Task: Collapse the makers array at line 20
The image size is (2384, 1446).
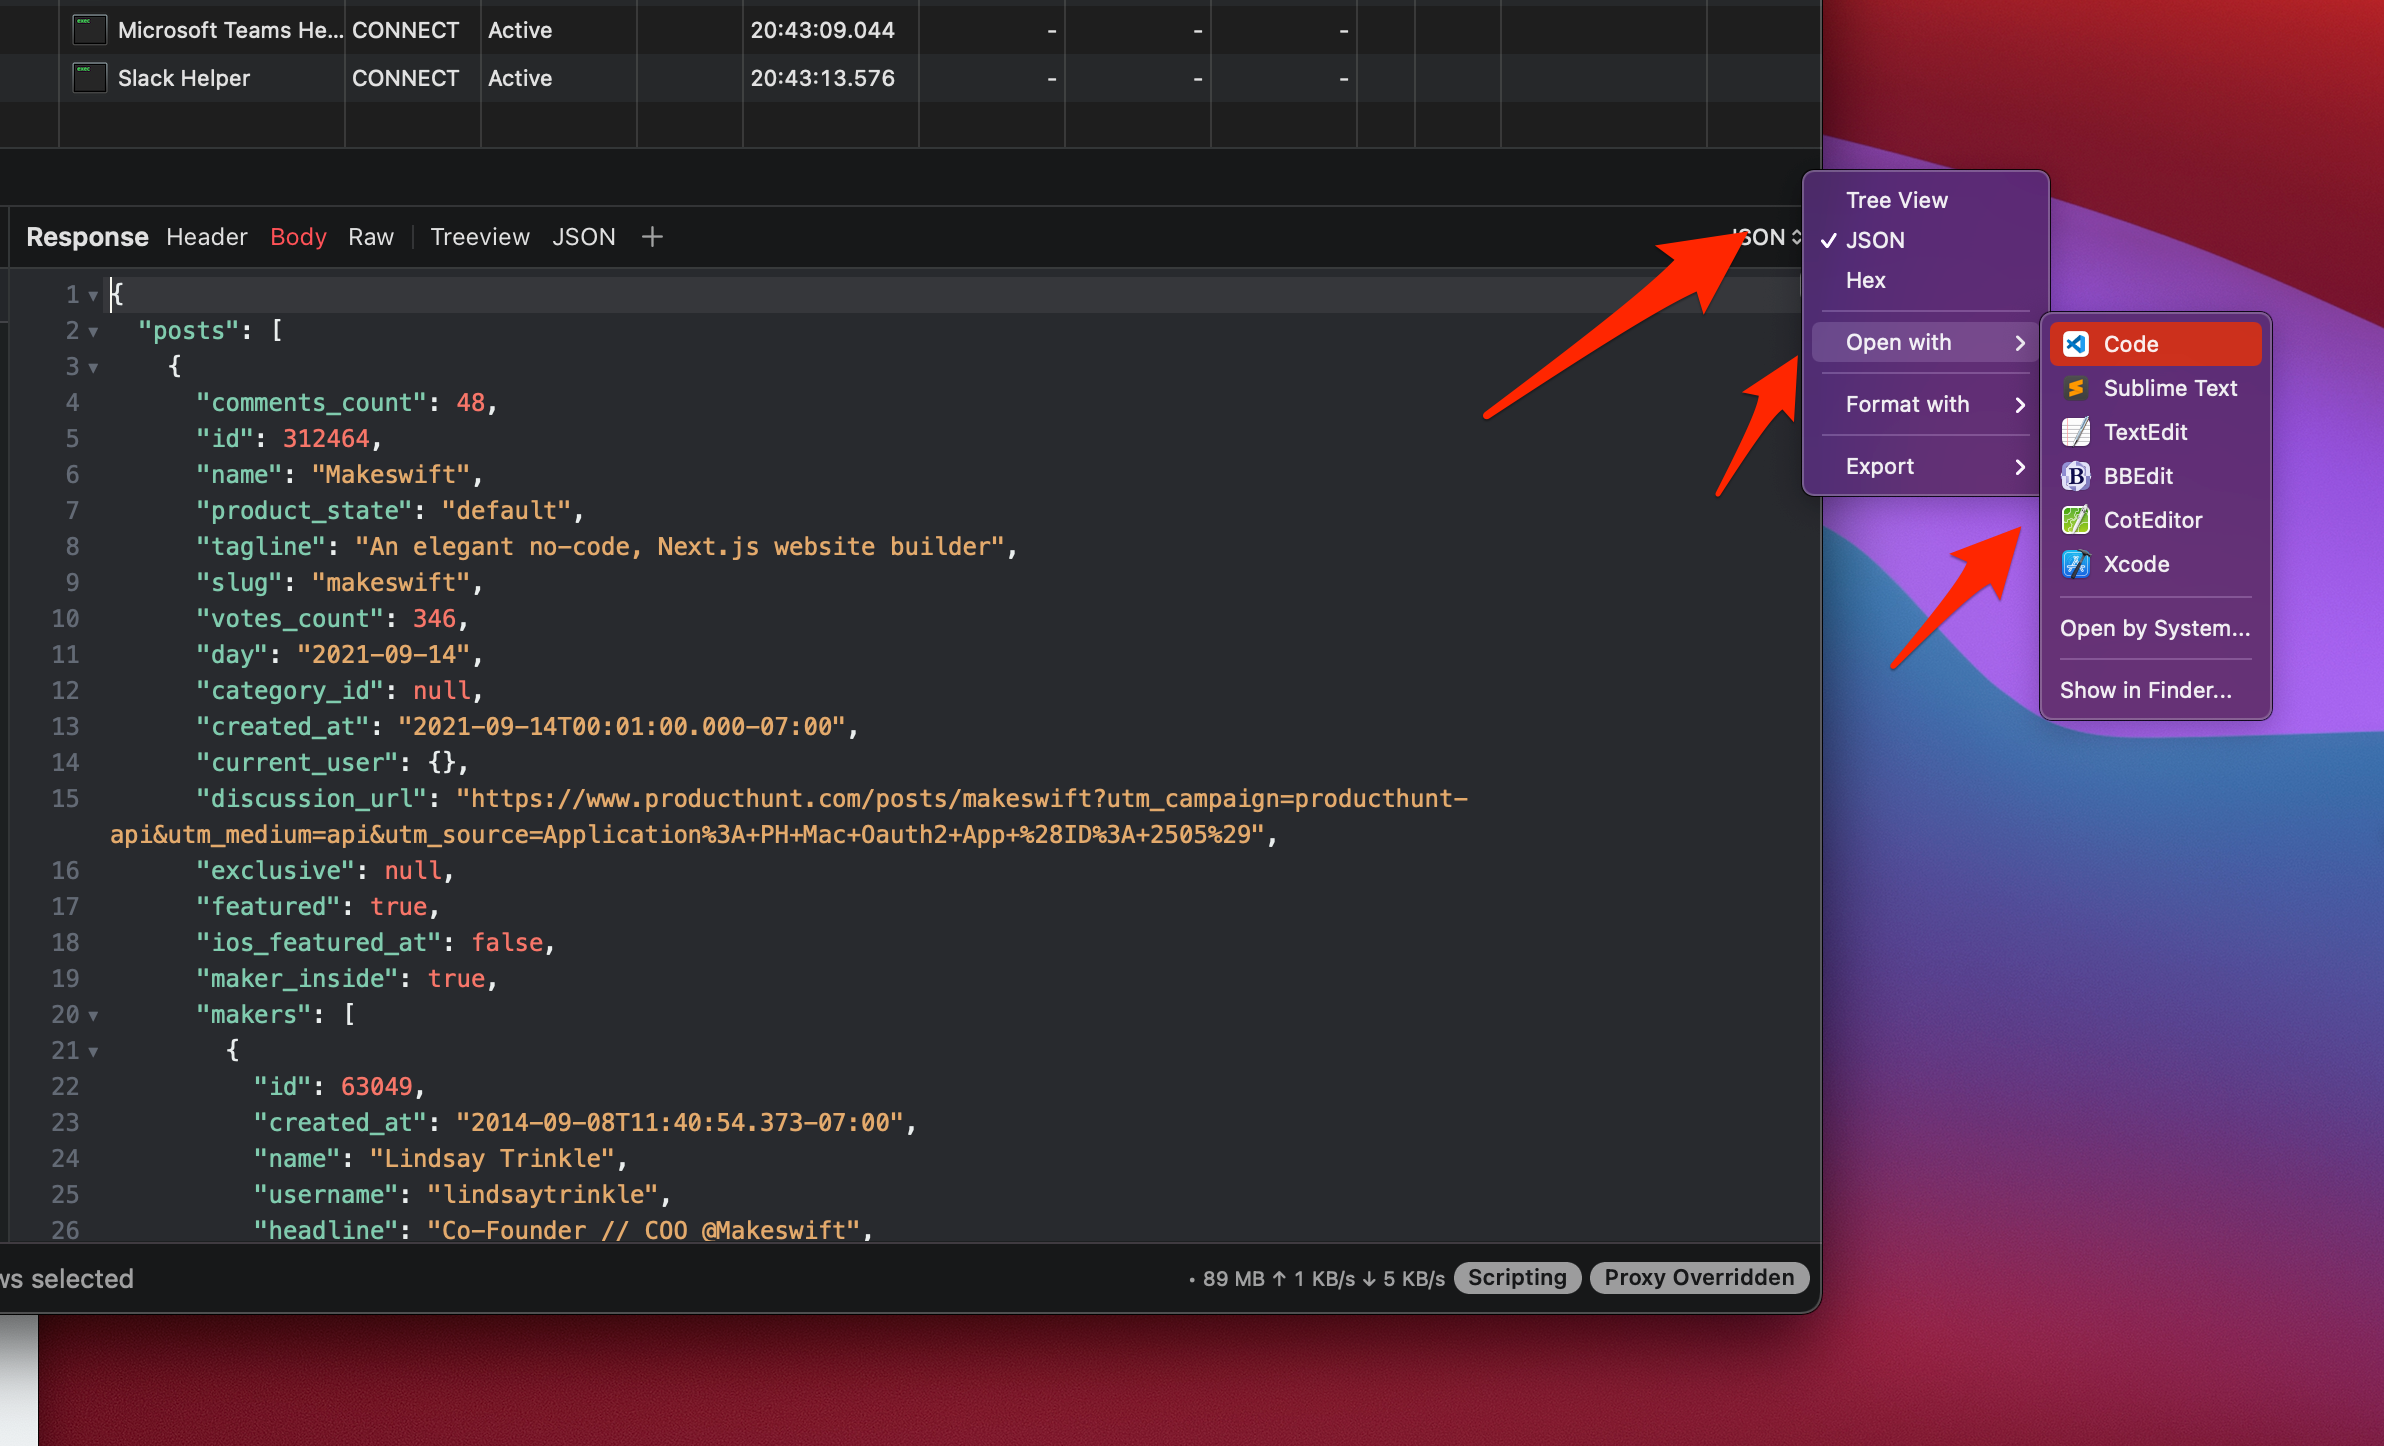Action: [x=93, y=1016]
